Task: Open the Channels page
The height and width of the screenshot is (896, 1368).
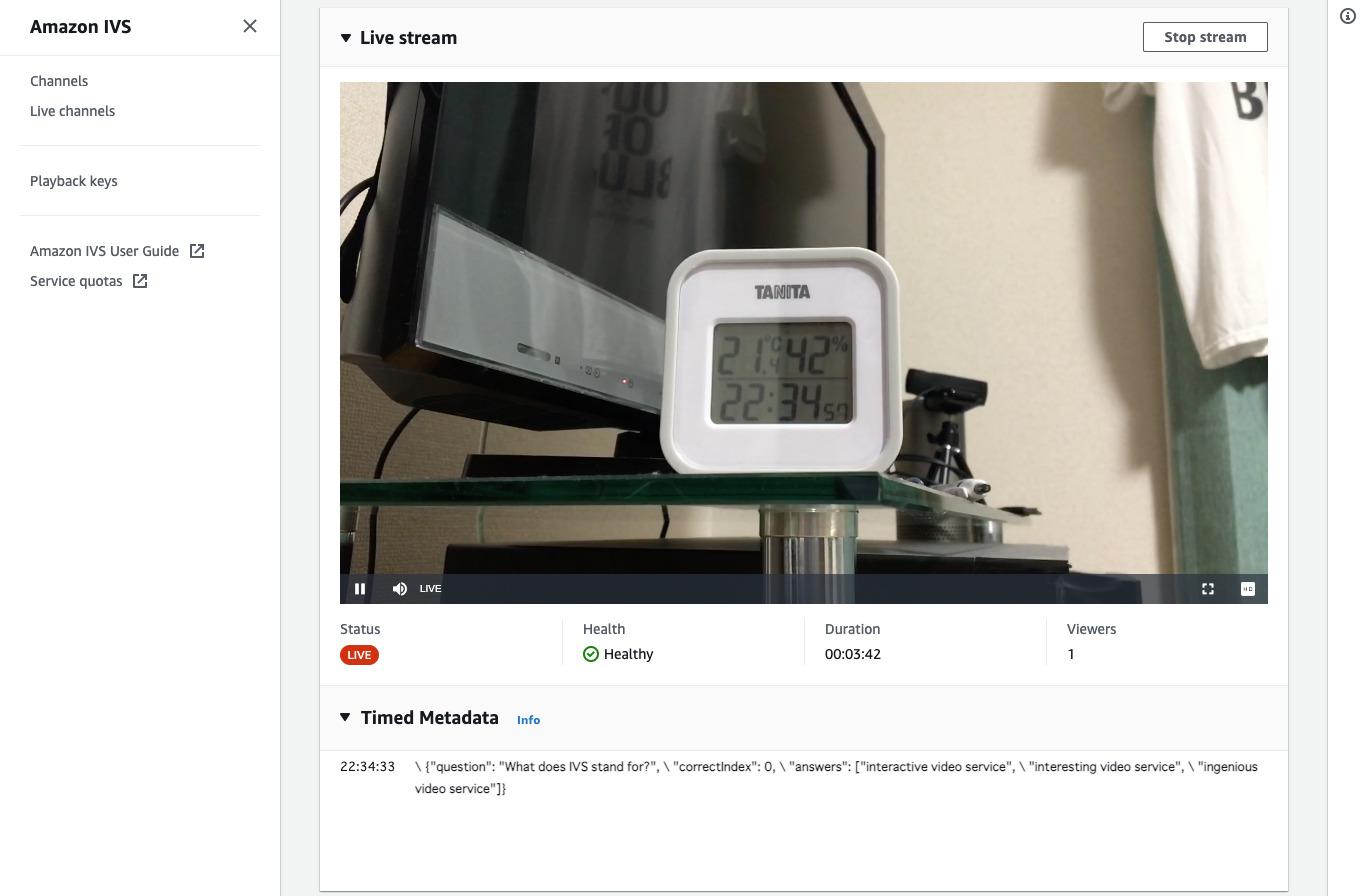Action: [x=59, y=81]
